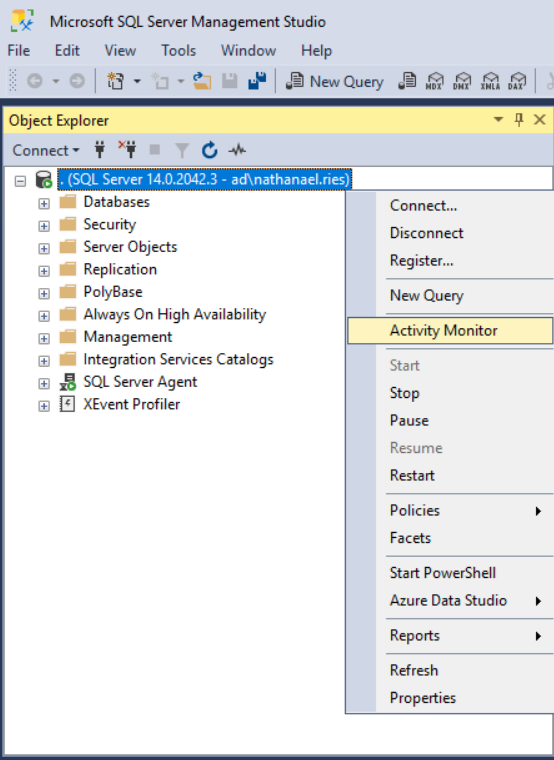Expand the SQL Server Agent node
Screen dimensions: 554x760
[x=44, y=383]
